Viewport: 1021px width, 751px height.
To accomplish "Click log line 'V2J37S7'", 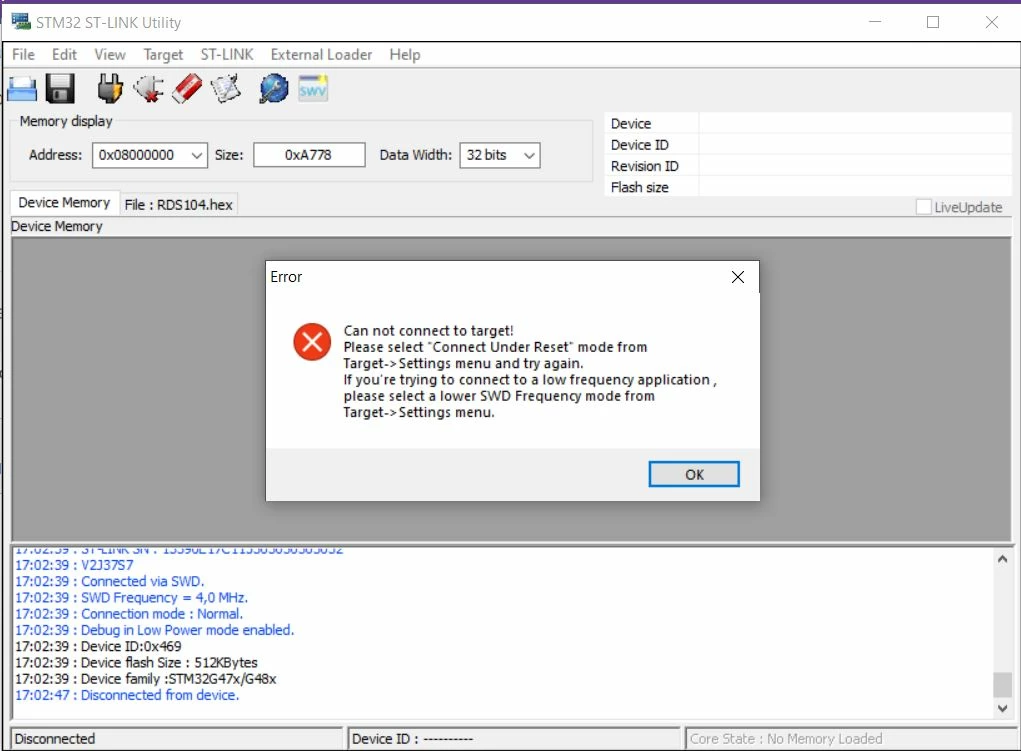I will pyautogui.click(x=74, y=565).
